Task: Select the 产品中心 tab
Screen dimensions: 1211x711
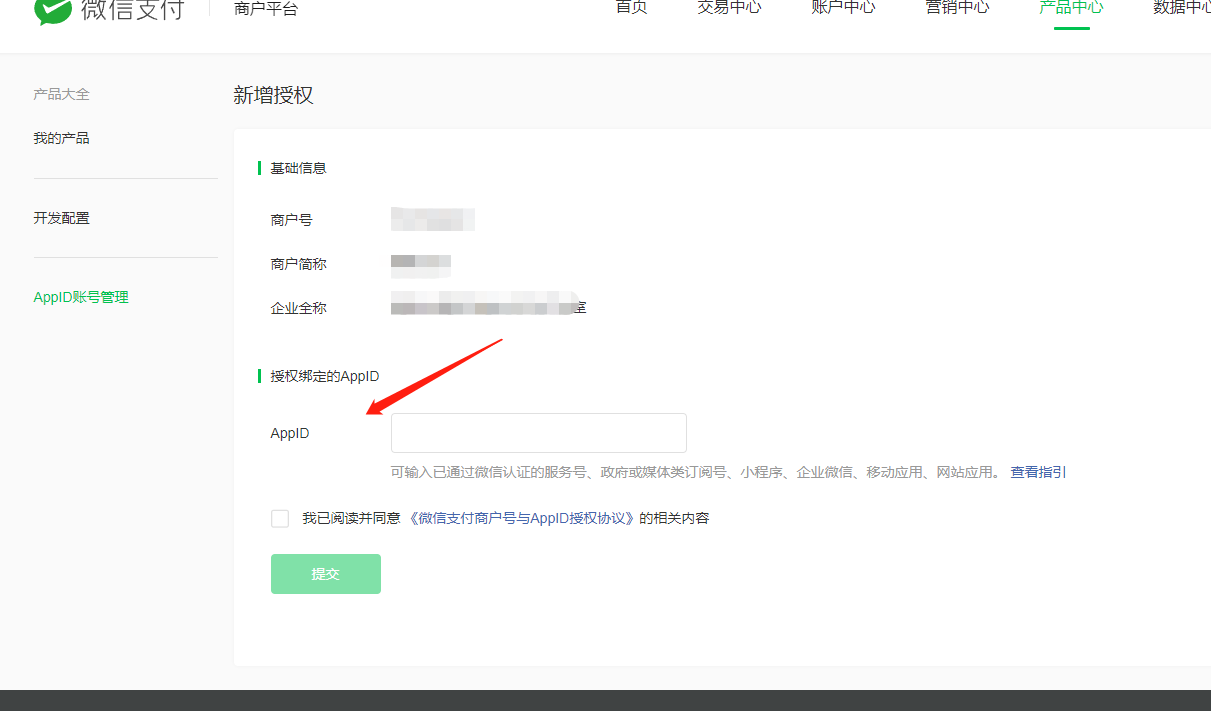Action: 1071,7
